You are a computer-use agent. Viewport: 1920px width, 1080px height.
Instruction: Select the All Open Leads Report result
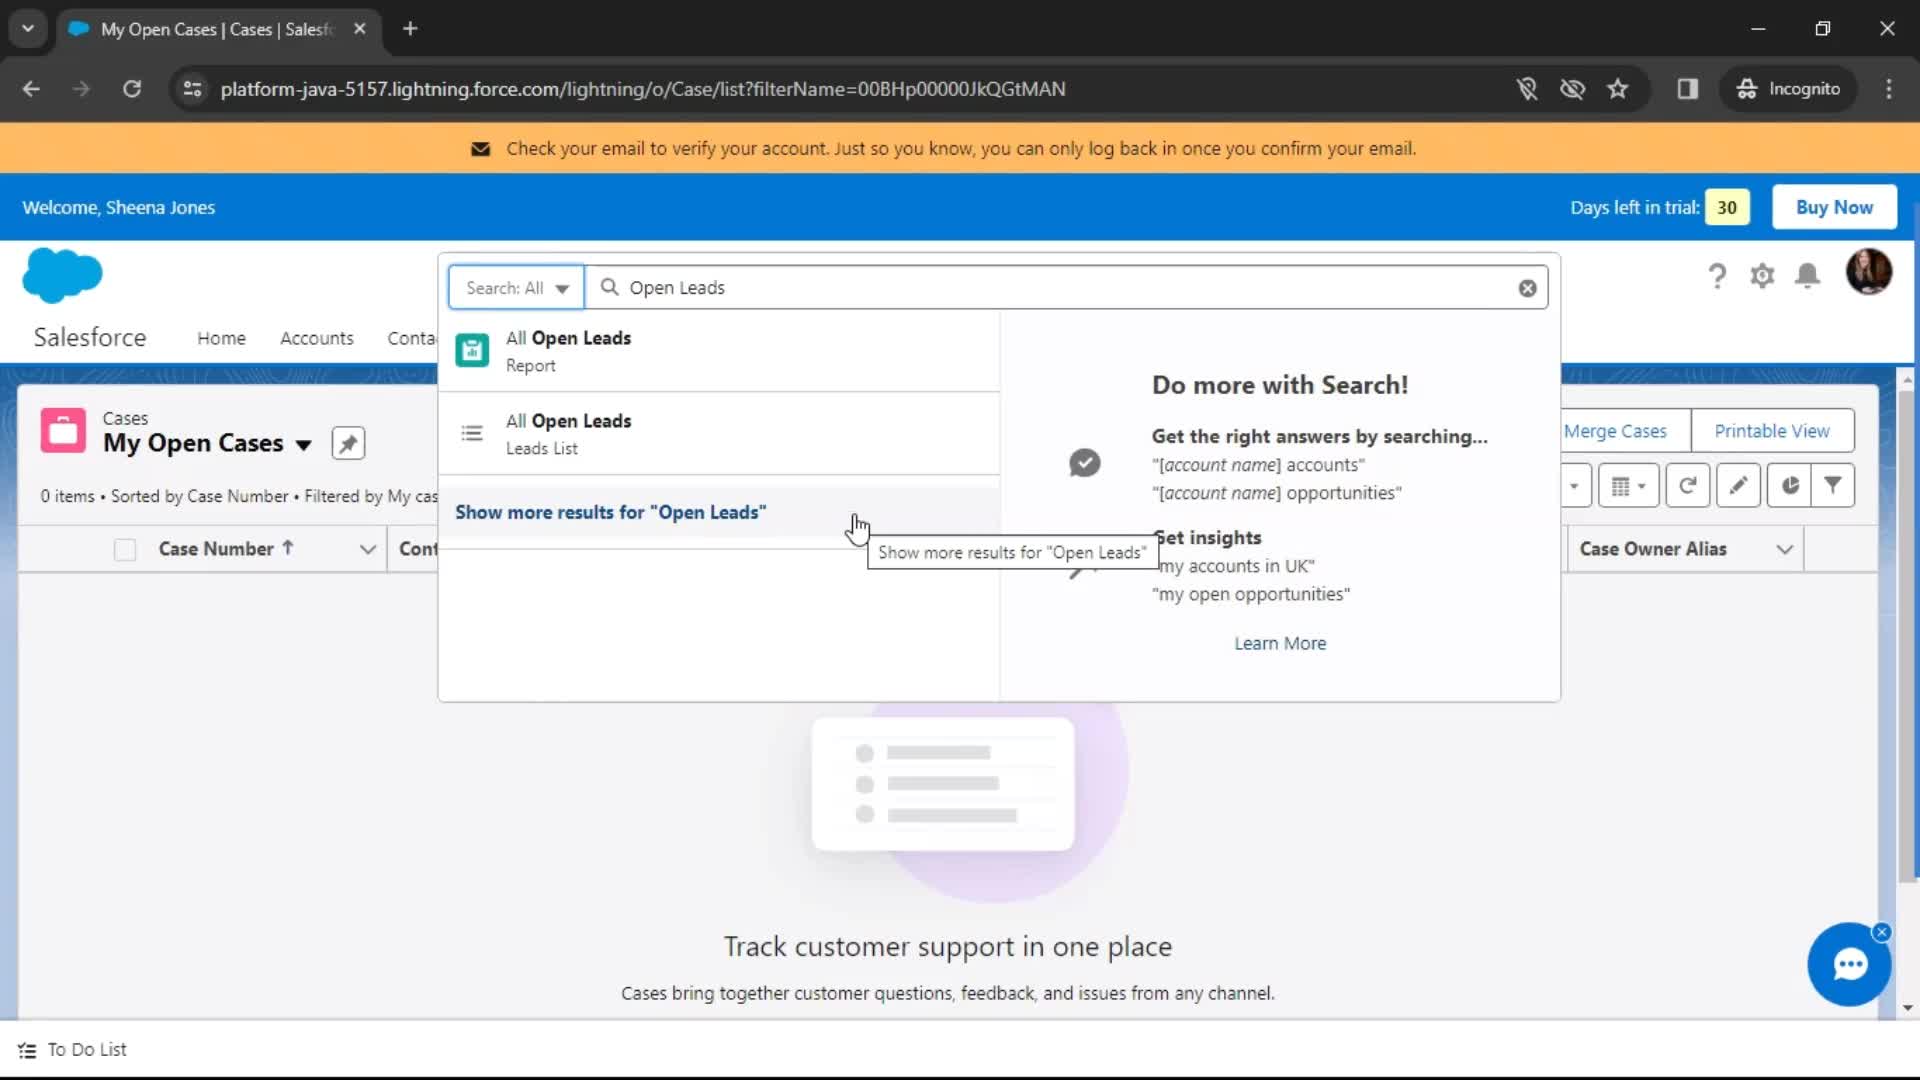click(x=719, y=351)
